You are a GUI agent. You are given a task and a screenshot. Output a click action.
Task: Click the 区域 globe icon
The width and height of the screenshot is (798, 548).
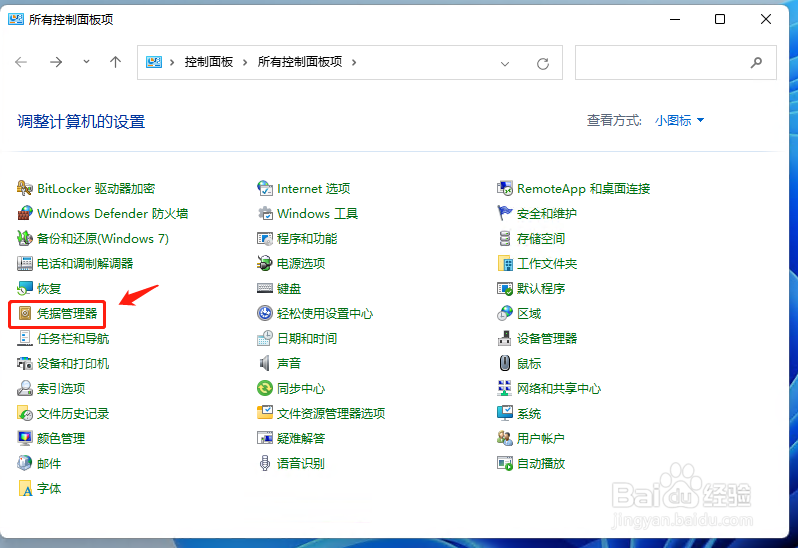(505, 313)
